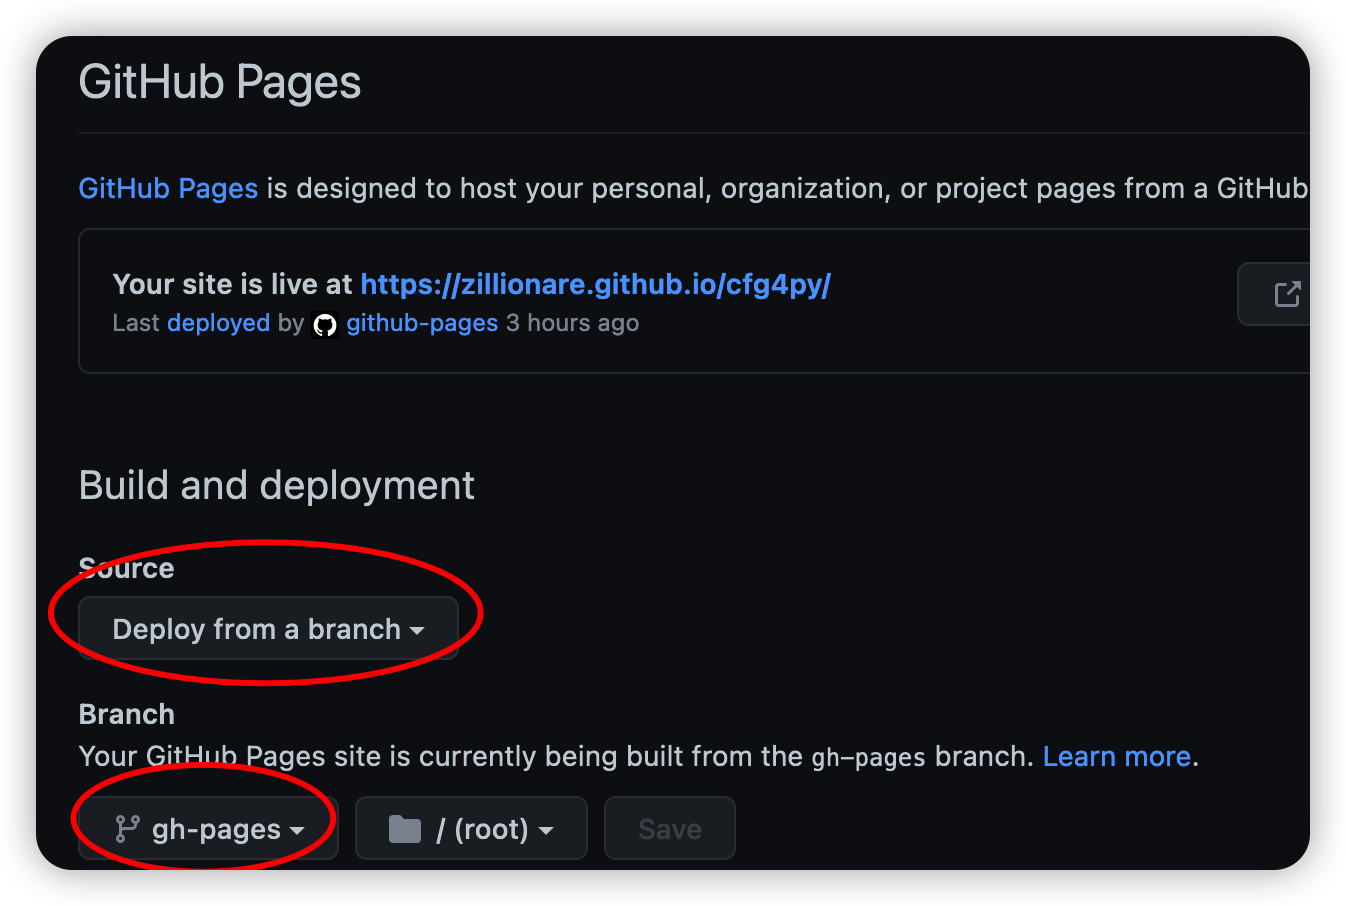Expand the gh-pages branch selector
Image resolution: width=1346 pixels, height=906 pixels.
pyautogui.click(x=208, y=829)
